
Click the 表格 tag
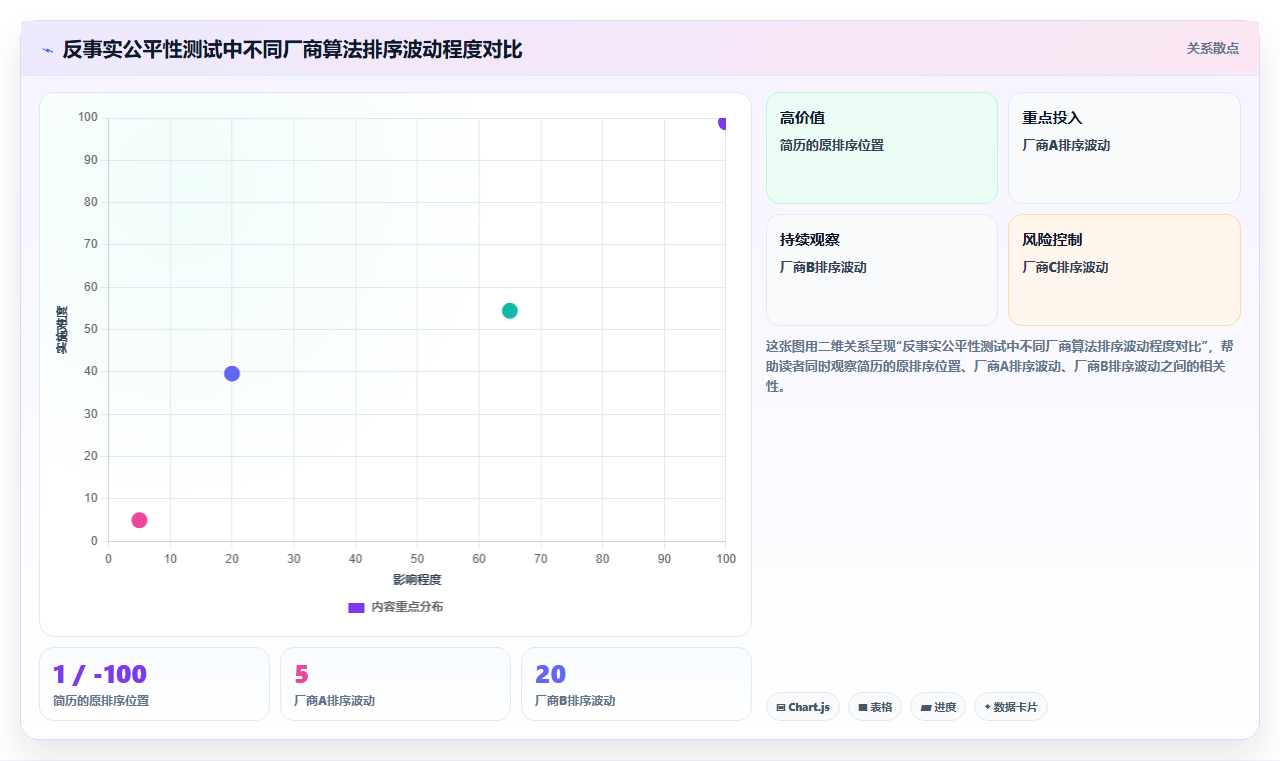[875, 707]
